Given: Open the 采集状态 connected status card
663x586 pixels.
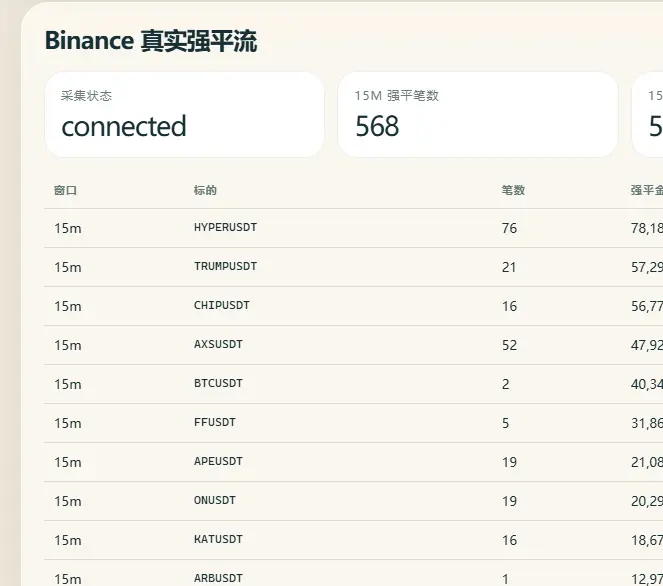Looking at the screenshot, I should coord(184,115).
